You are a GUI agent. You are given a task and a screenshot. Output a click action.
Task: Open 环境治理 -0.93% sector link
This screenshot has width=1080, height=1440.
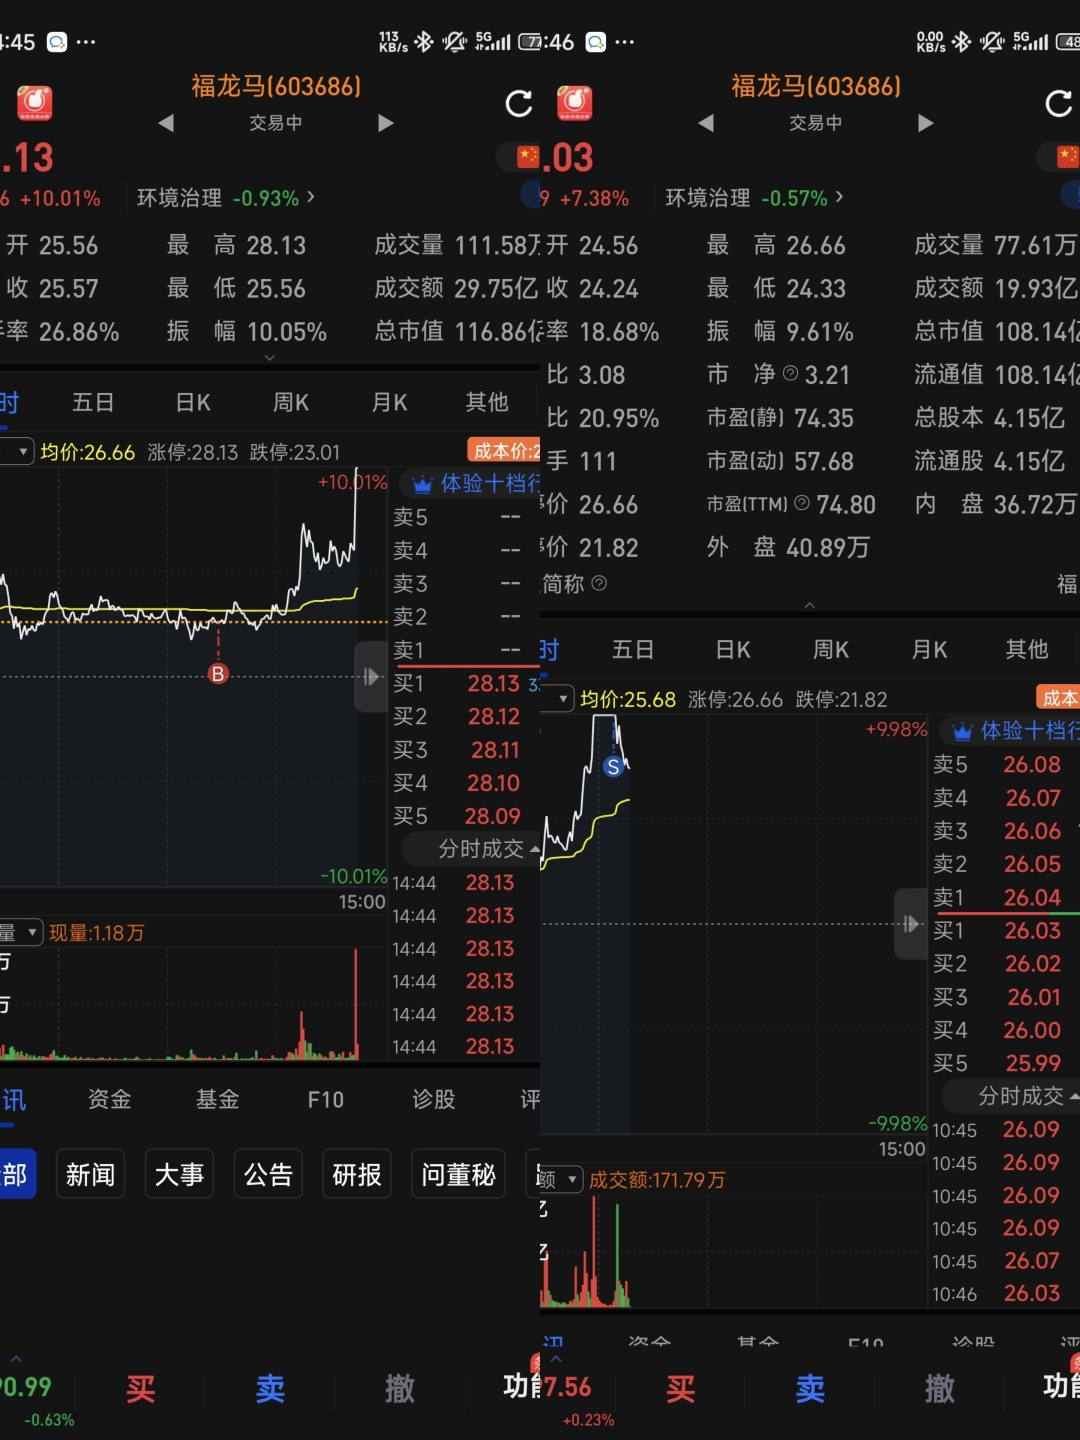point(226,198)
